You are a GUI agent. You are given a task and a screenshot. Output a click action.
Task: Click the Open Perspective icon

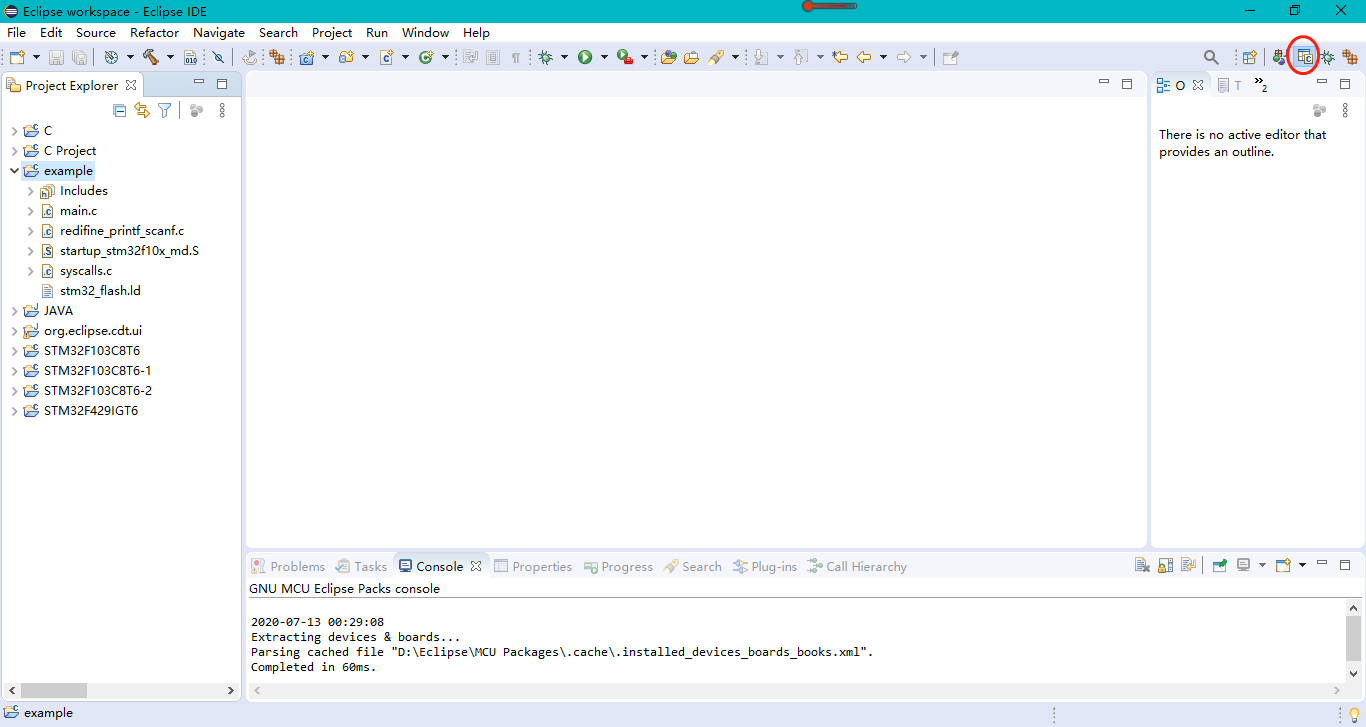tap(1249, 58)
